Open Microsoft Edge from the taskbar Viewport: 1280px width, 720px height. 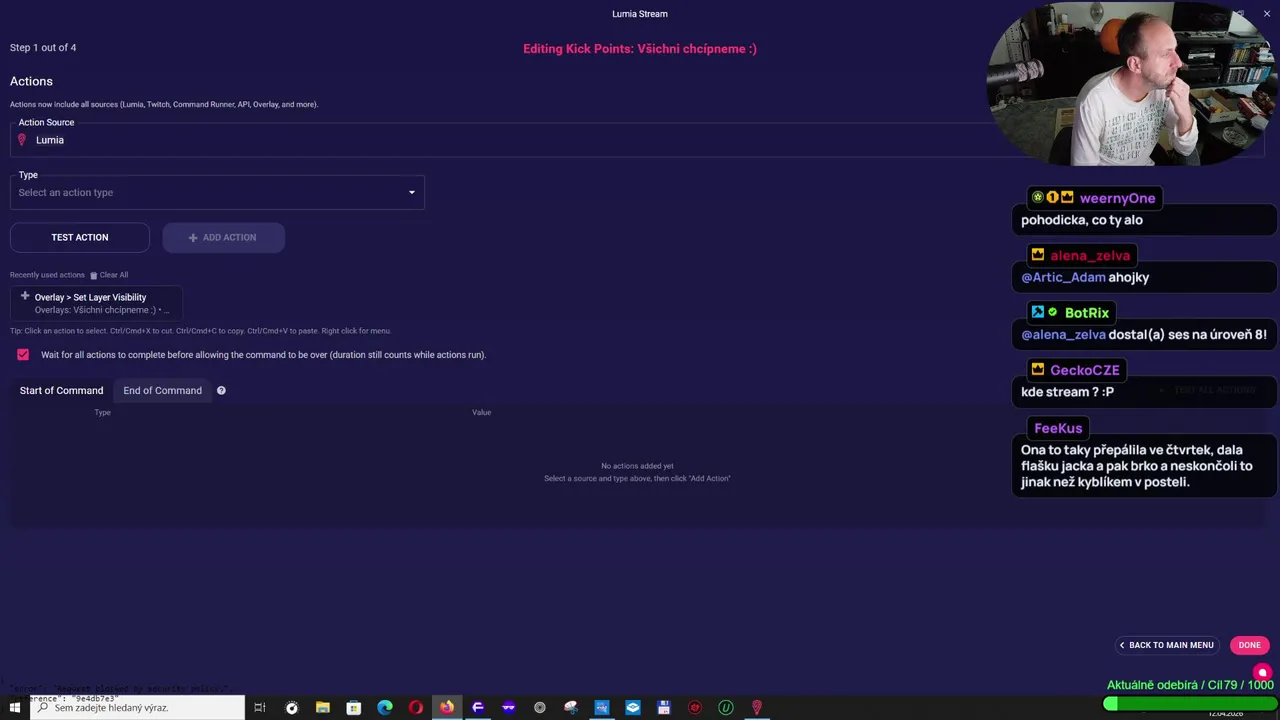pyautogui.click(x=384, y=707)
